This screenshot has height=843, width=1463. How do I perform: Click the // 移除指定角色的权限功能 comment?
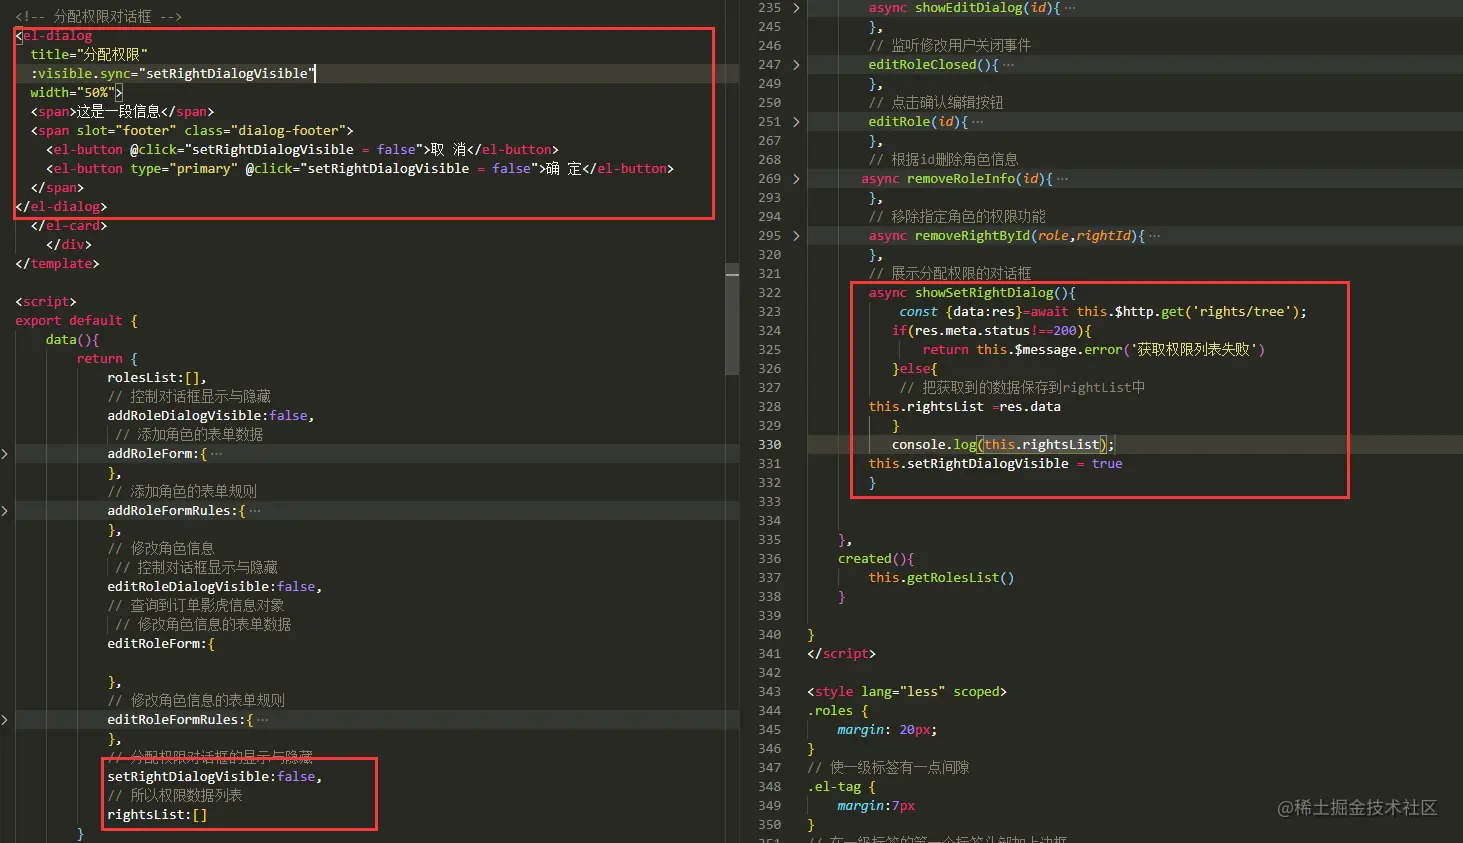(x=957, y=216)
